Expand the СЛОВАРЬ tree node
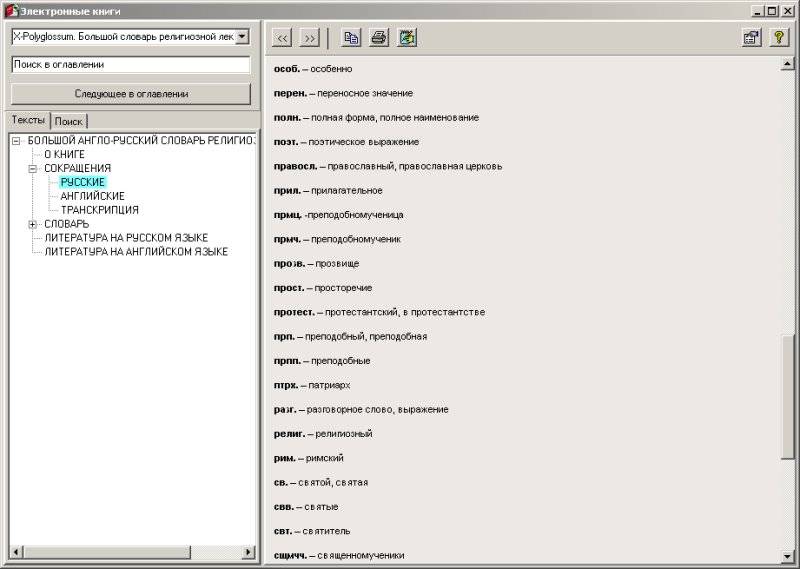This screenshot has width=800, height=569. tap(33, 224)
